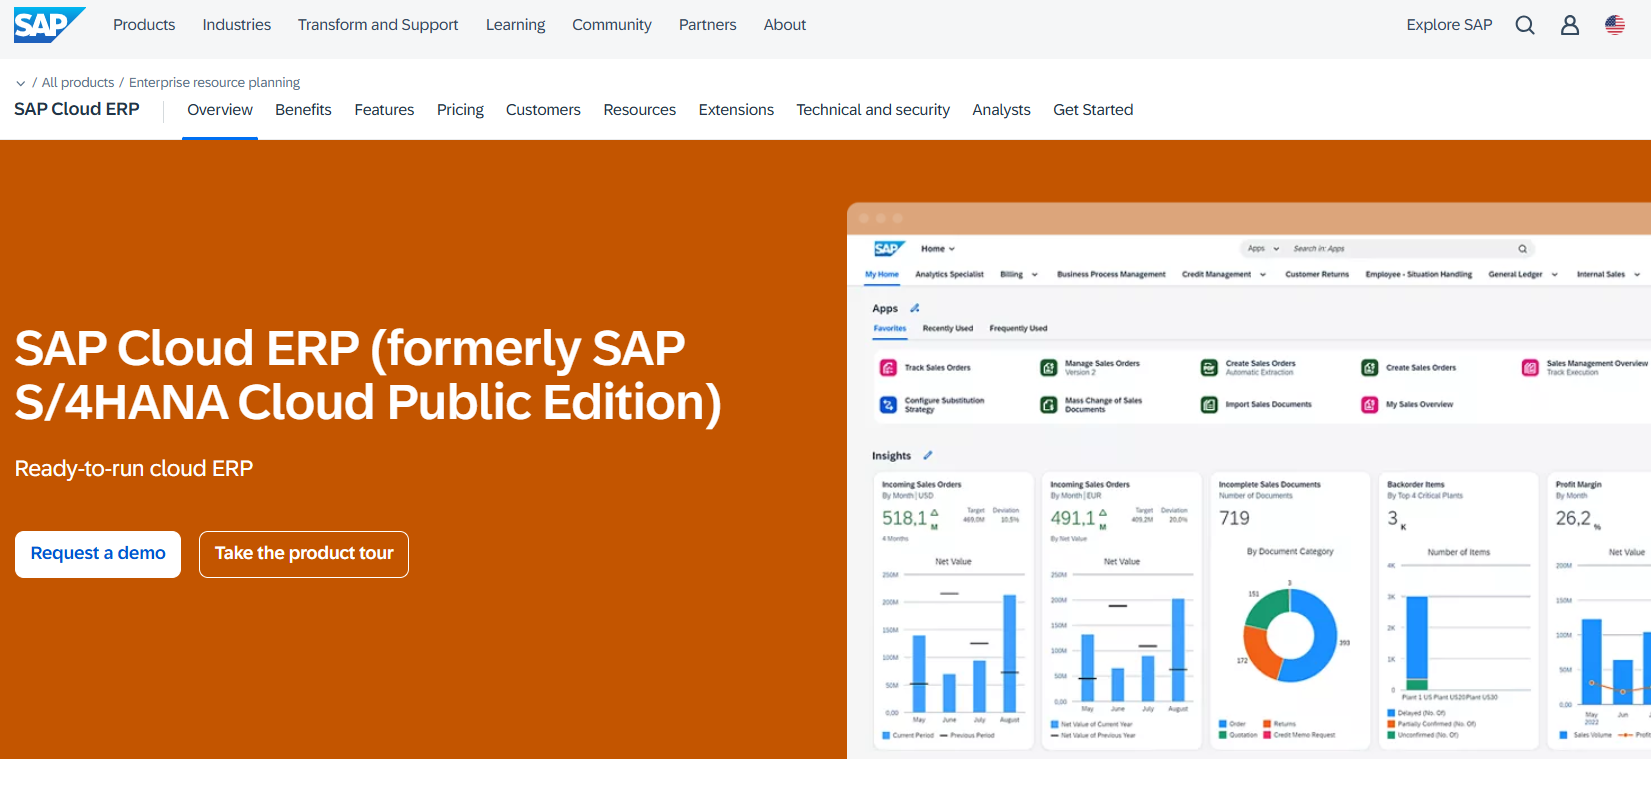This screenshot has width=1651, height=785.
Task: Open the Products menu
Action: [x=144, y=25]
